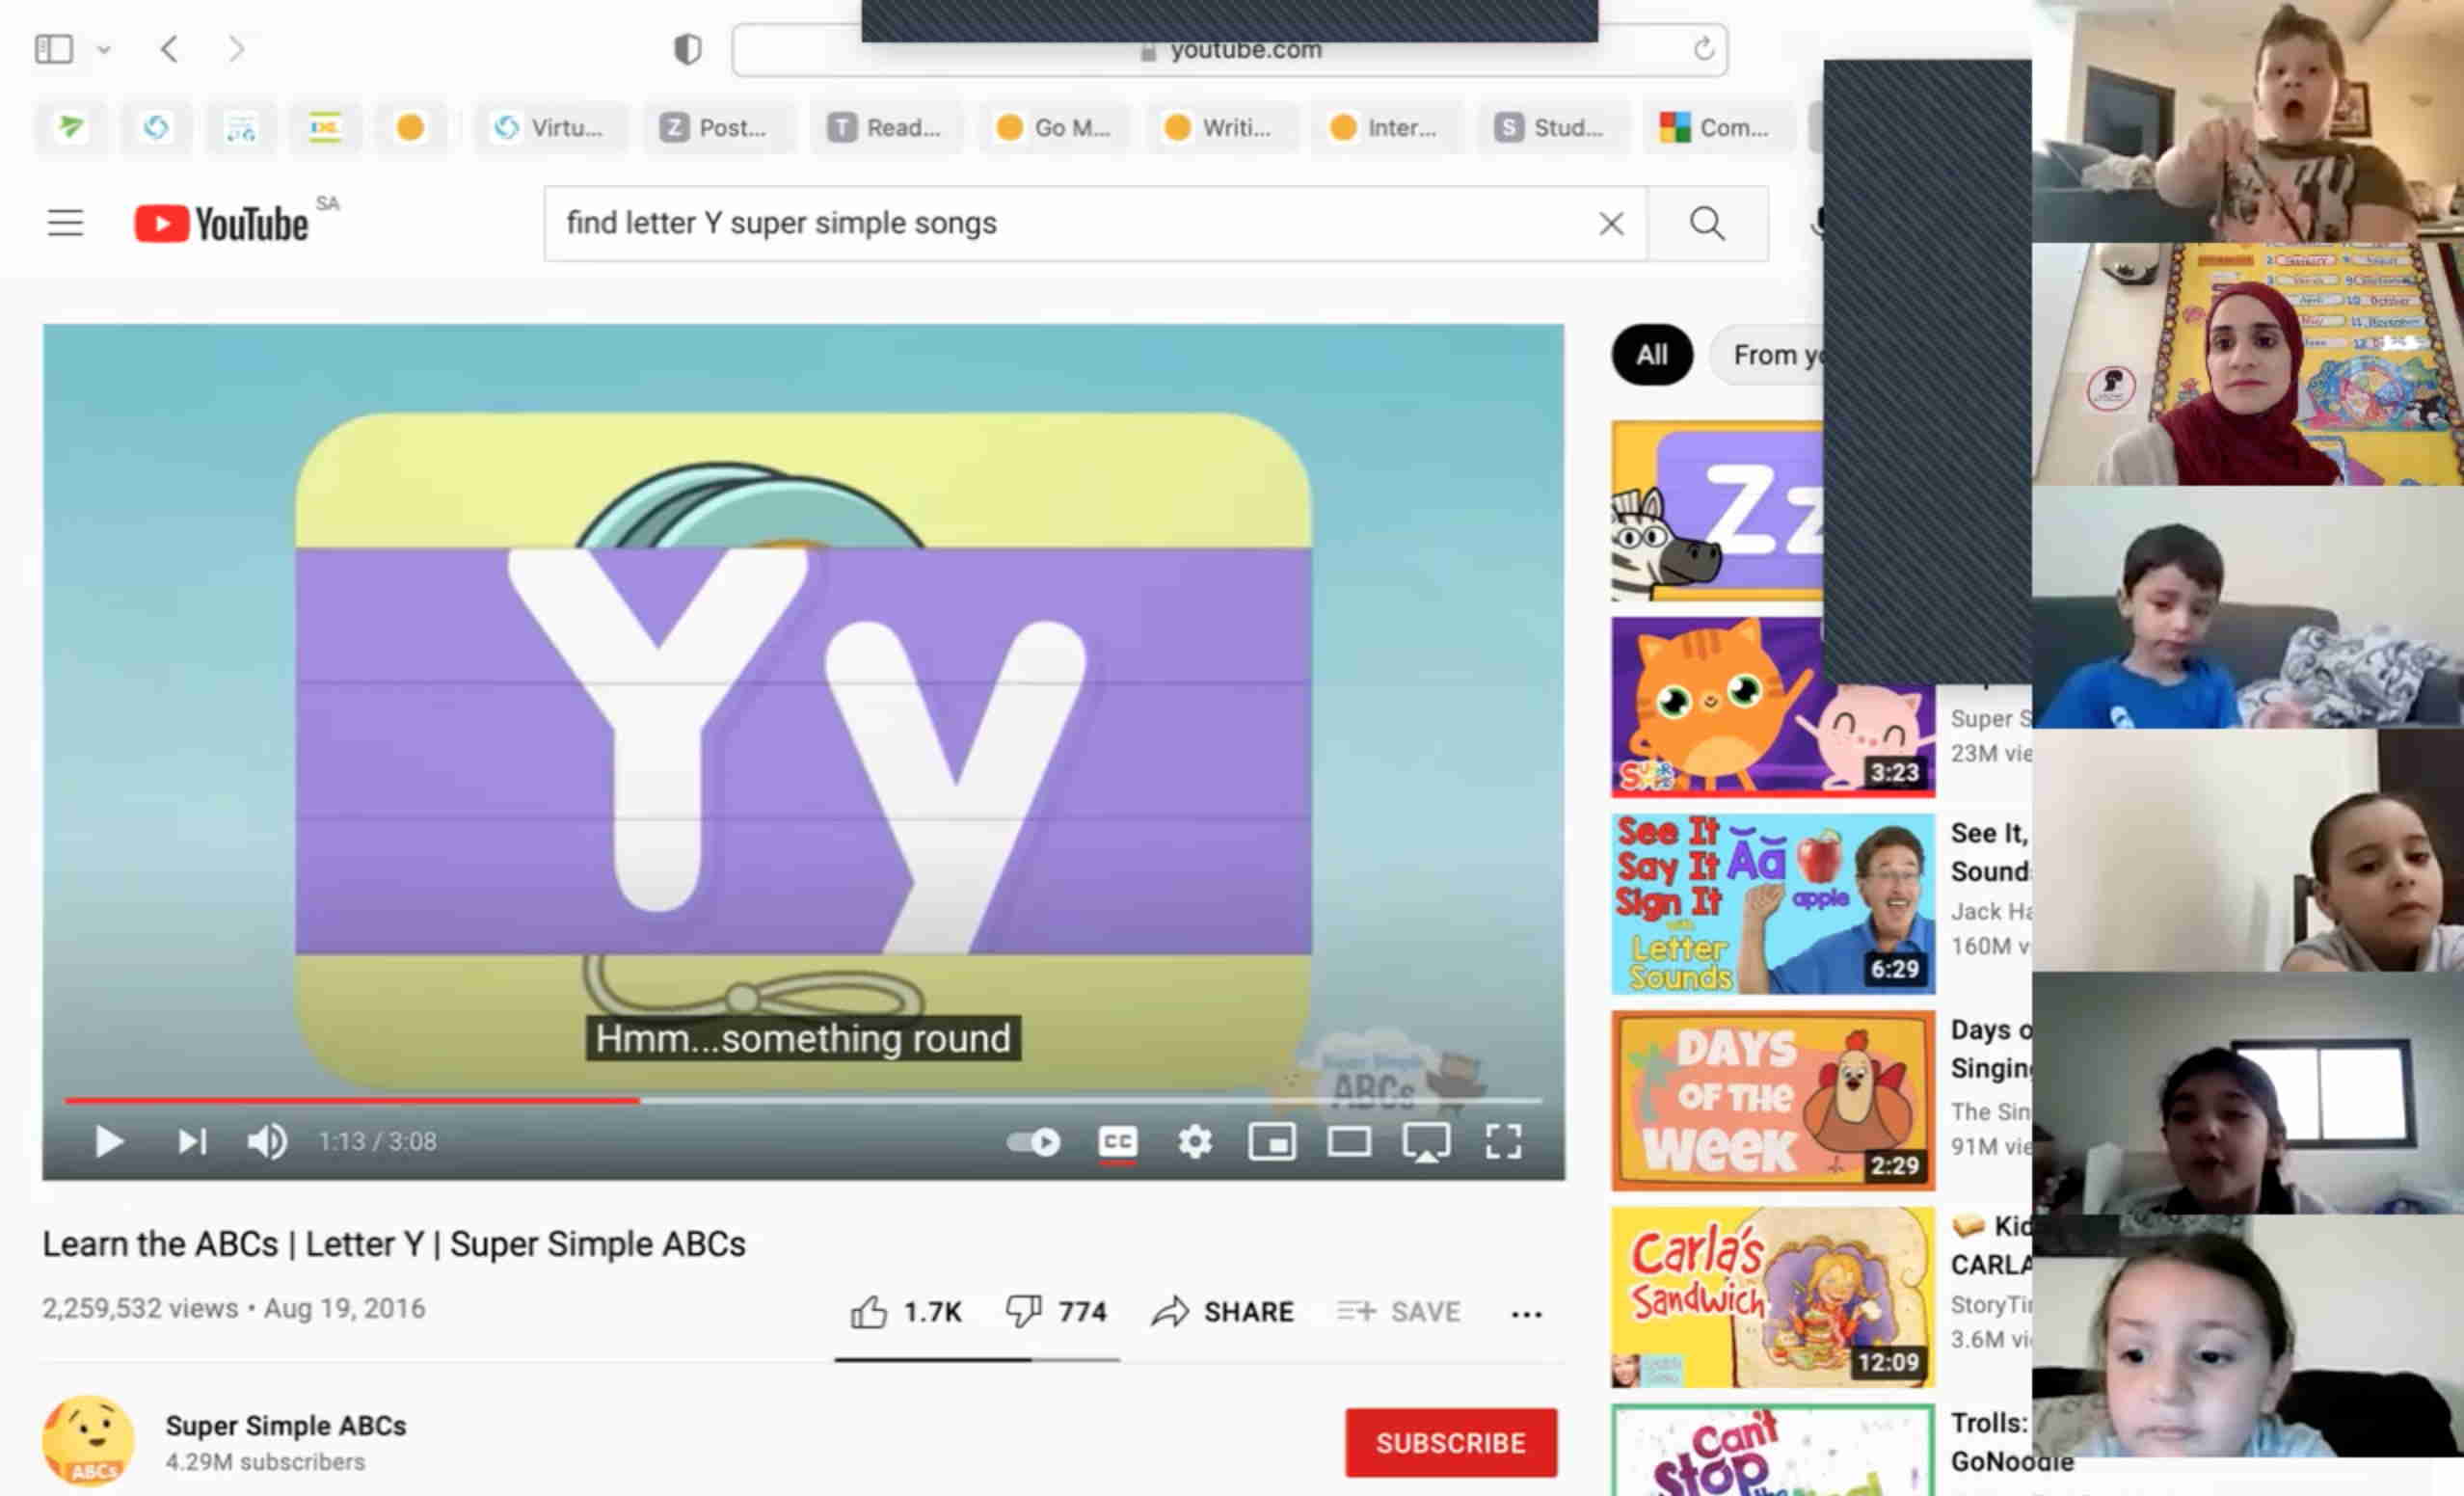Open Carla's Sandwich video thumbnail
This screenshot has width=2464, height=1496.
tap(1773, 1297)
